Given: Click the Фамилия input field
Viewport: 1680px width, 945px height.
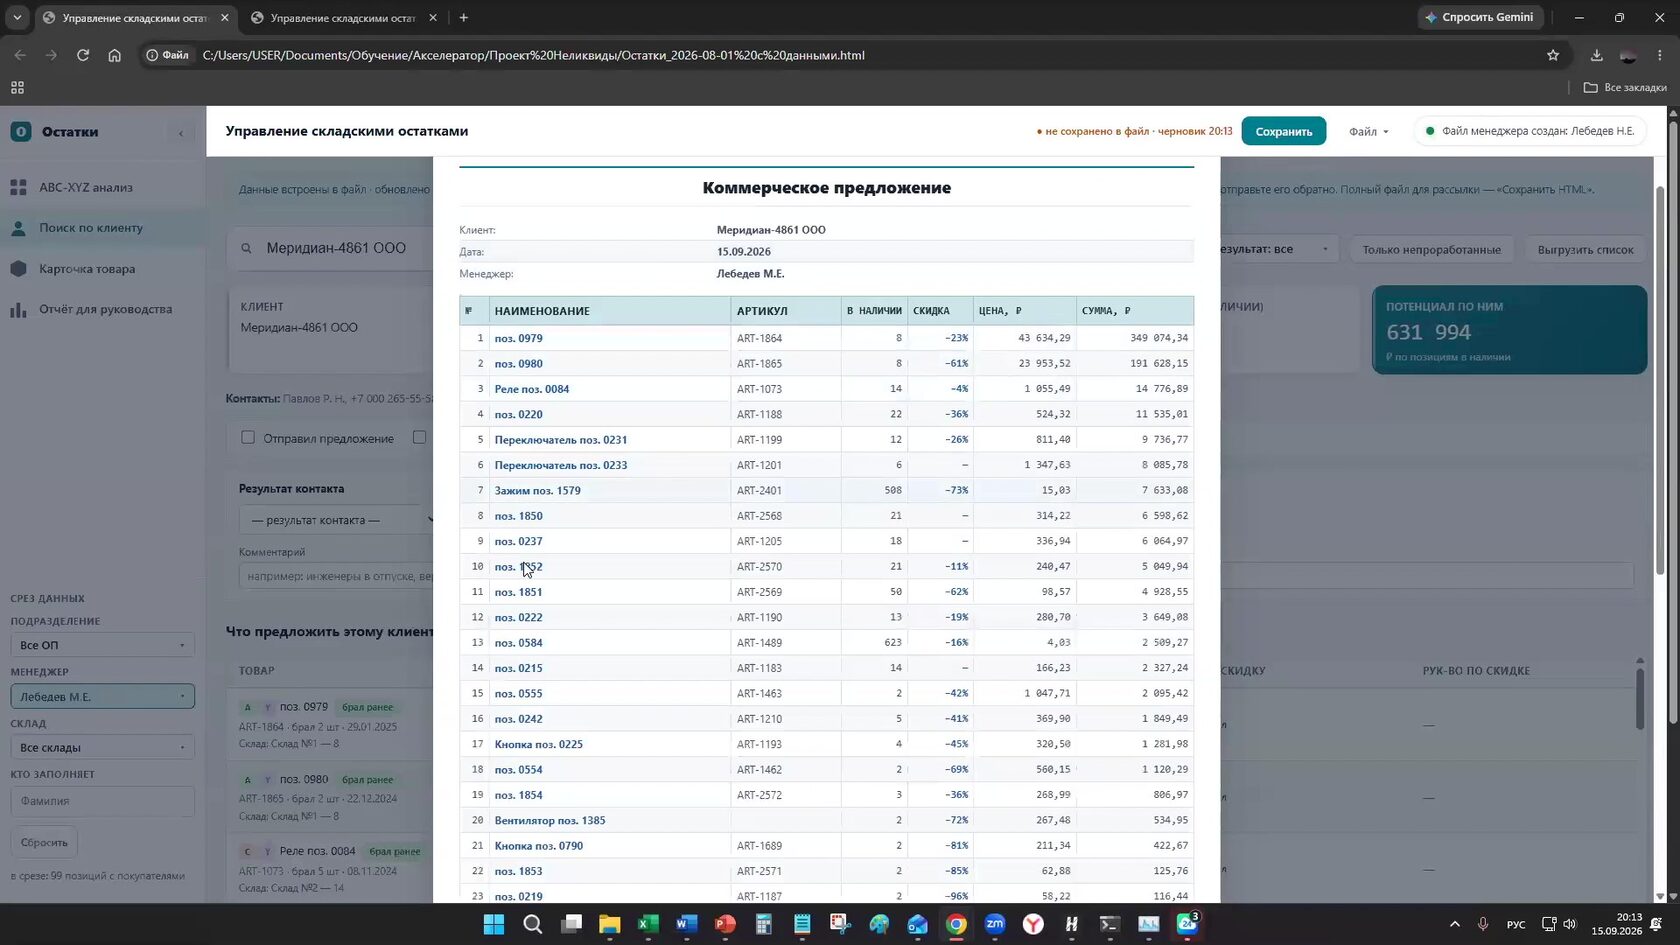Looking at the screenshot, I should pos(102,801).
